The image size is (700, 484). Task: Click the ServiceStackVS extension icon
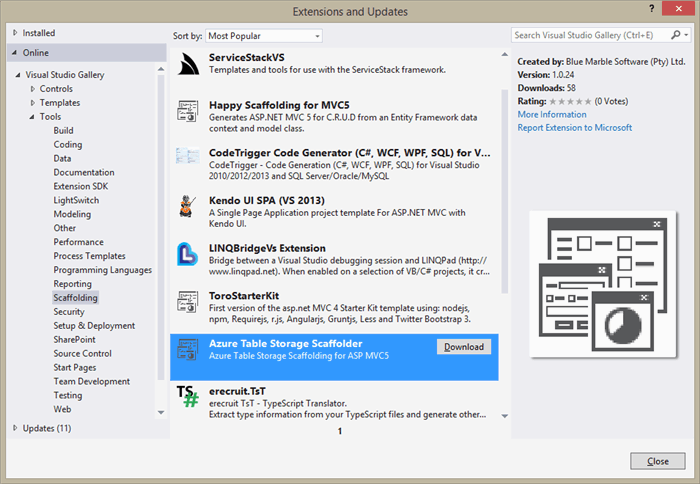pos(188,64)
